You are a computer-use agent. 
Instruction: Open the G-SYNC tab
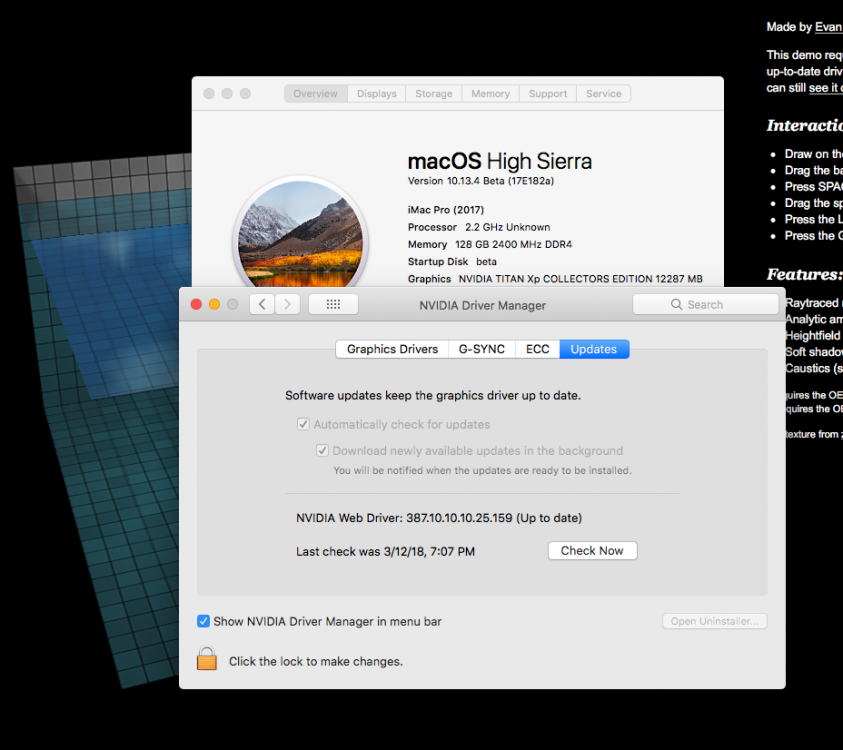(482, 349)
